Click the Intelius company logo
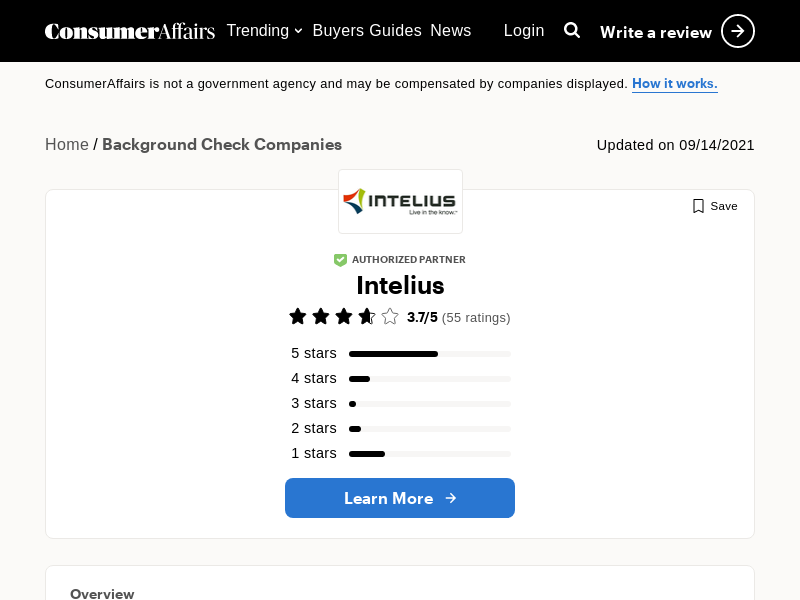This screenshot has width=800, height=600. [x=401, y=202]
